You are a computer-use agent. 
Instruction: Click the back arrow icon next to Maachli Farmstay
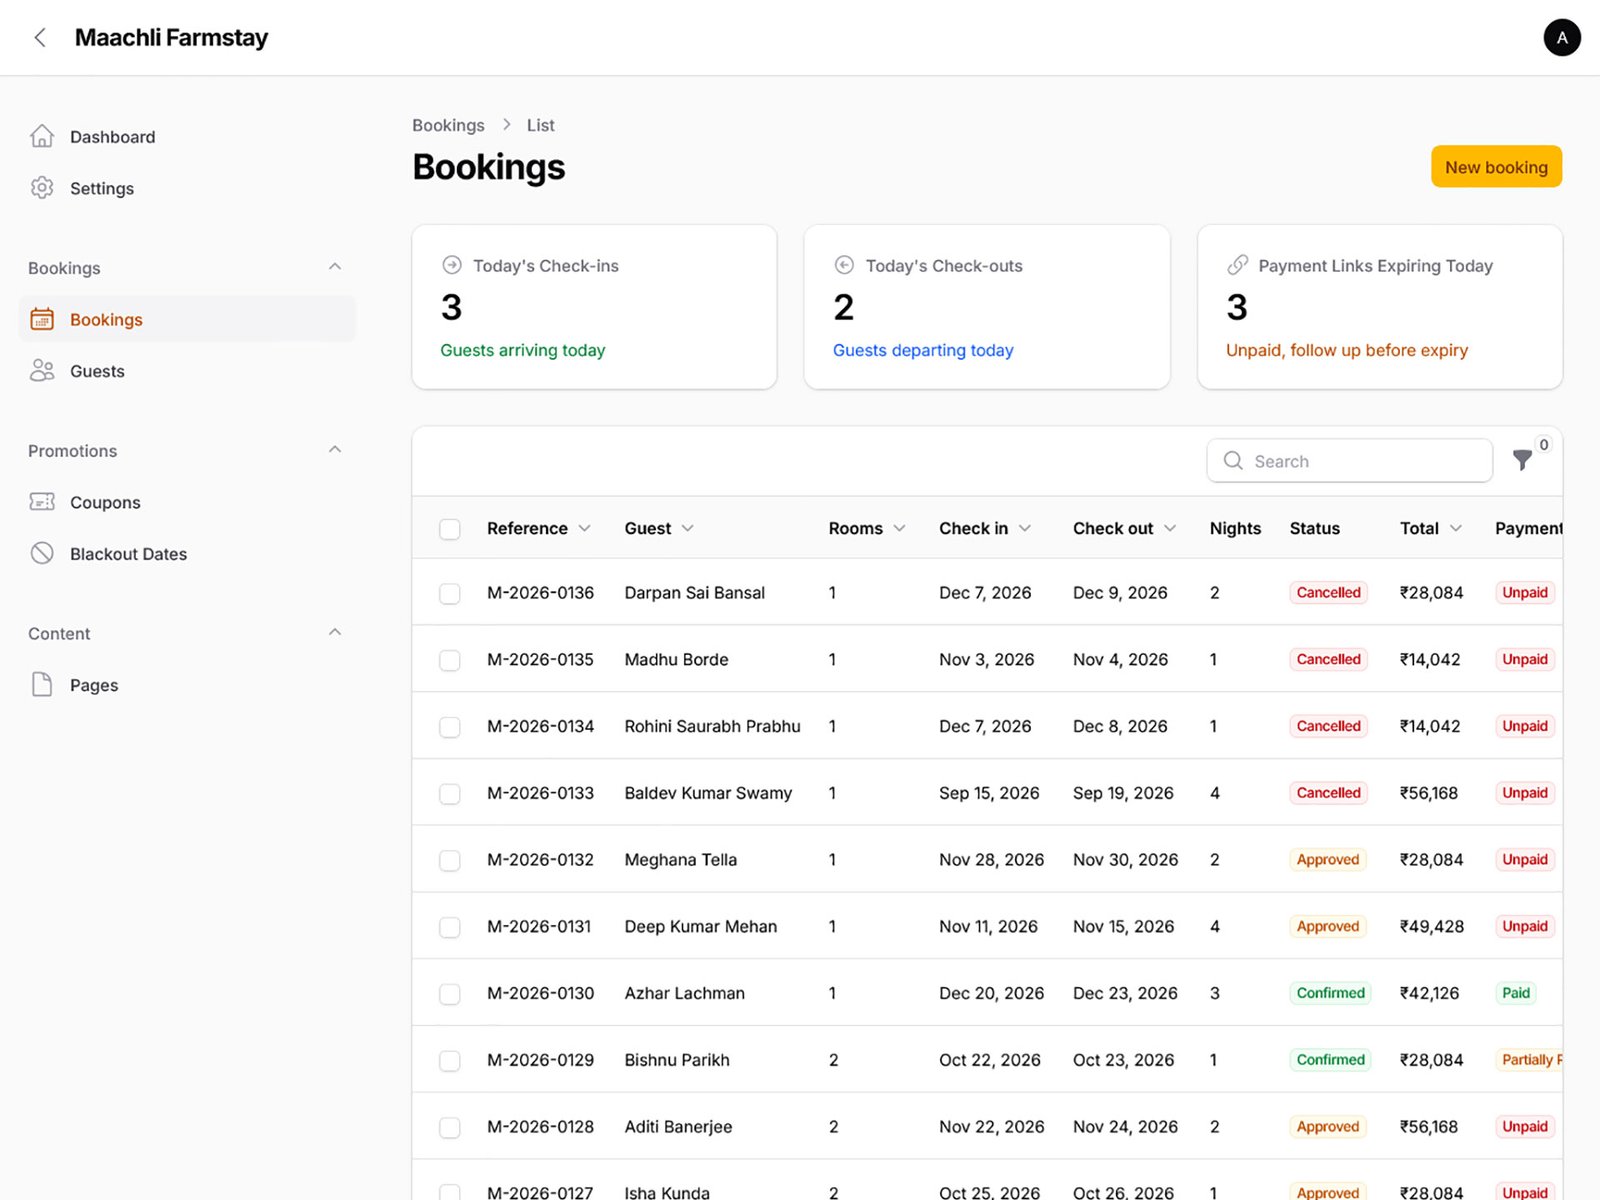point(40,38)
